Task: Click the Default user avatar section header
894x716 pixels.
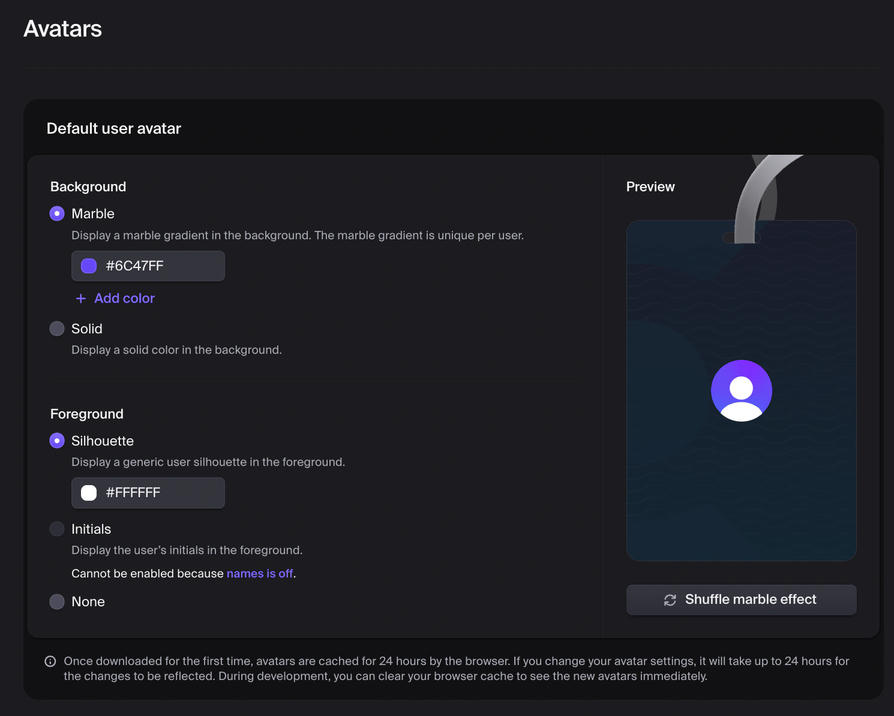Action: point(113,128)
